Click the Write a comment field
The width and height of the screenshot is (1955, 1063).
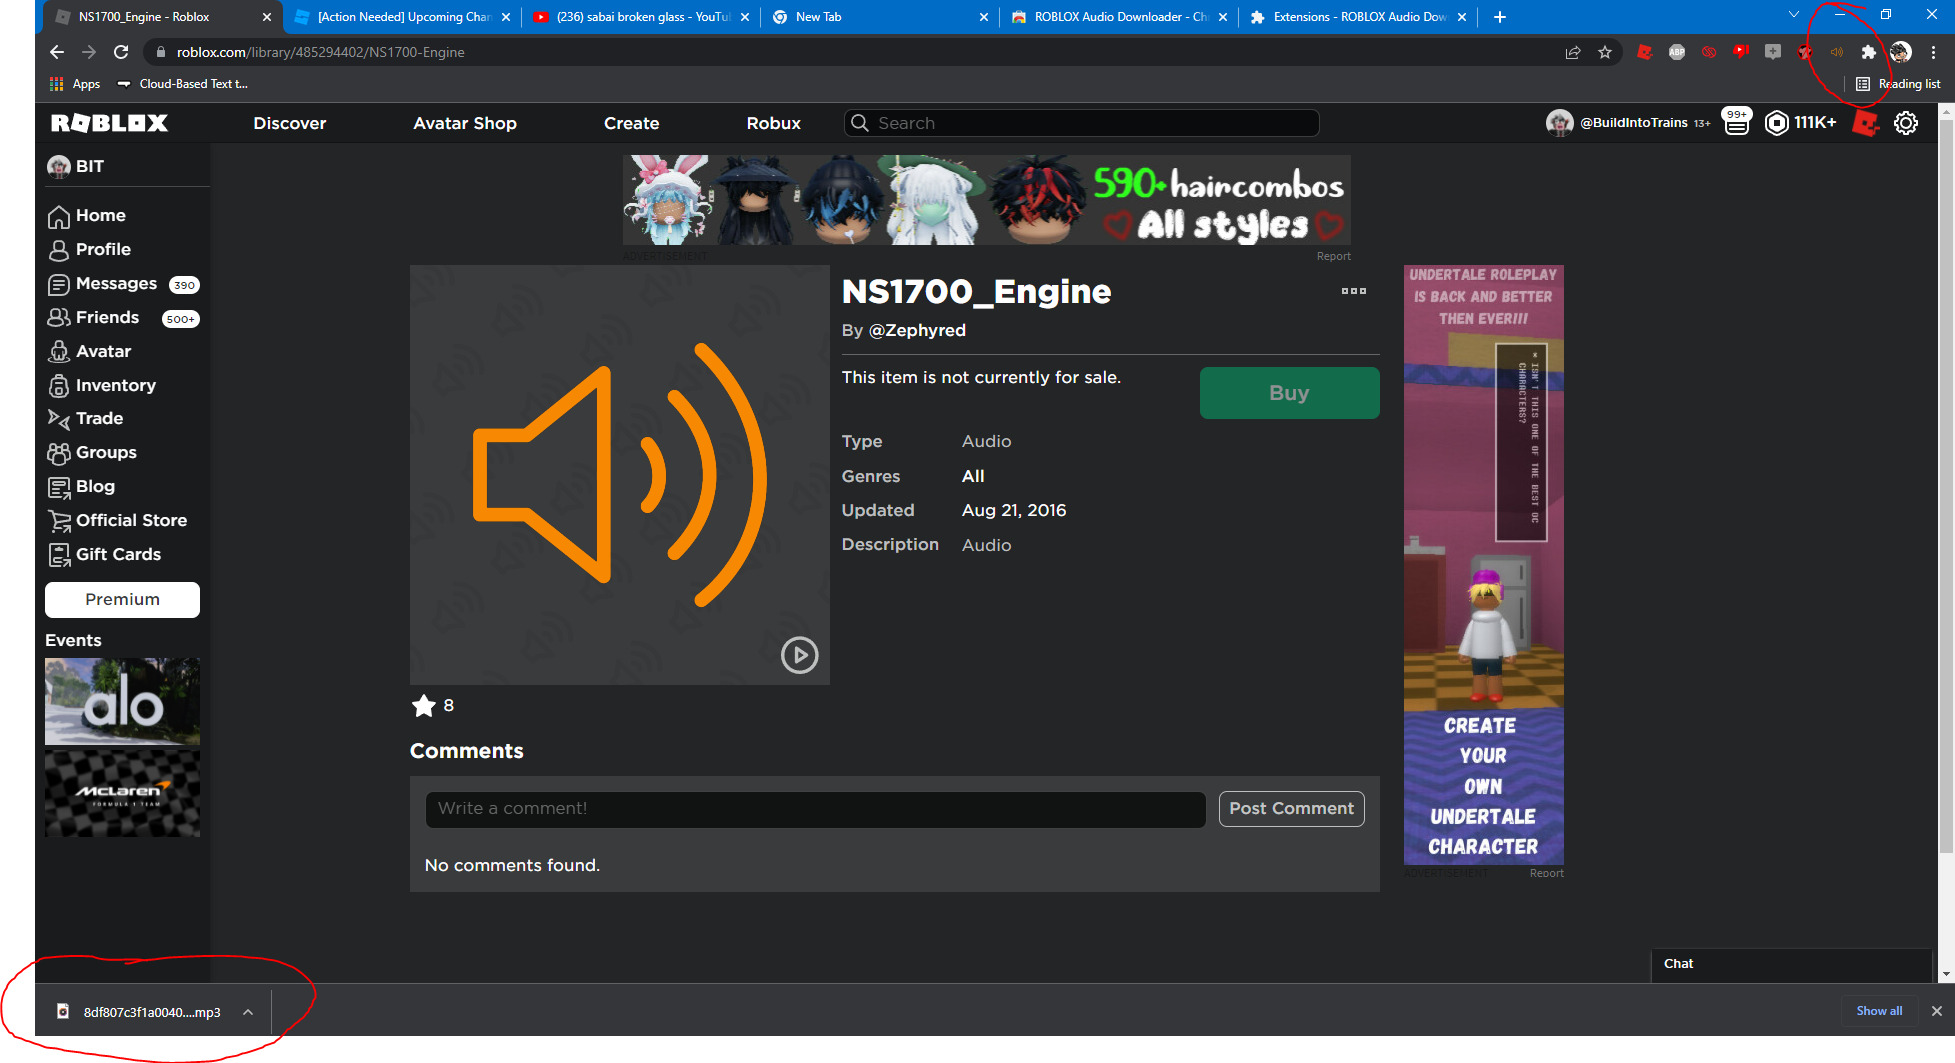[x=815, y=809]
